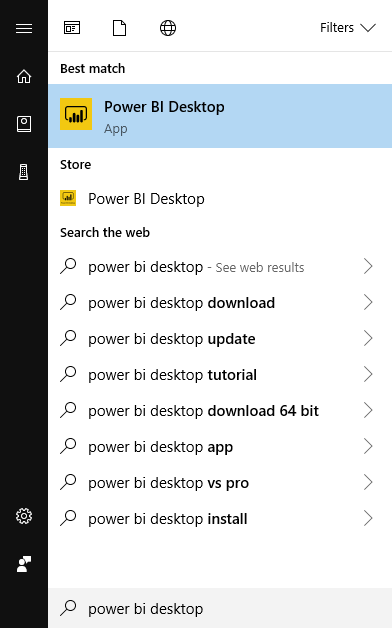Select the 'power bi desktop update' suggestion
Viewport: 392px width, 628px height.
[x=220, y=339]
